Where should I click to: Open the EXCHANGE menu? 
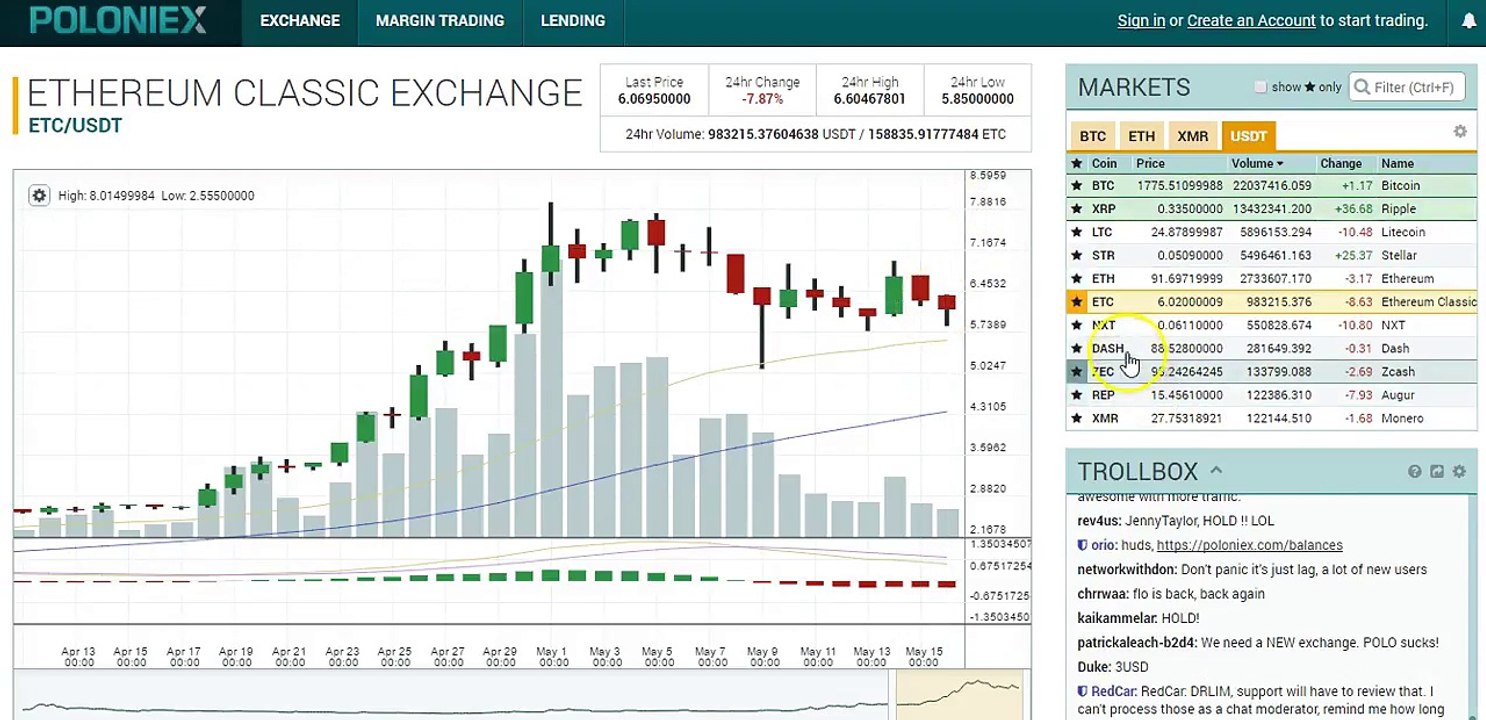[300, 21]
